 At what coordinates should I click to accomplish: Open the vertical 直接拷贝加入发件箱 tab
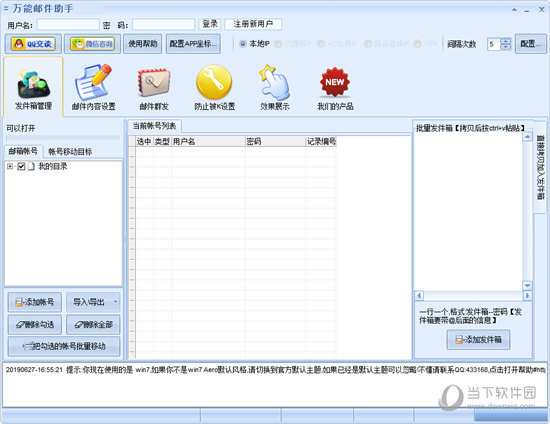[x=540, y=167]
